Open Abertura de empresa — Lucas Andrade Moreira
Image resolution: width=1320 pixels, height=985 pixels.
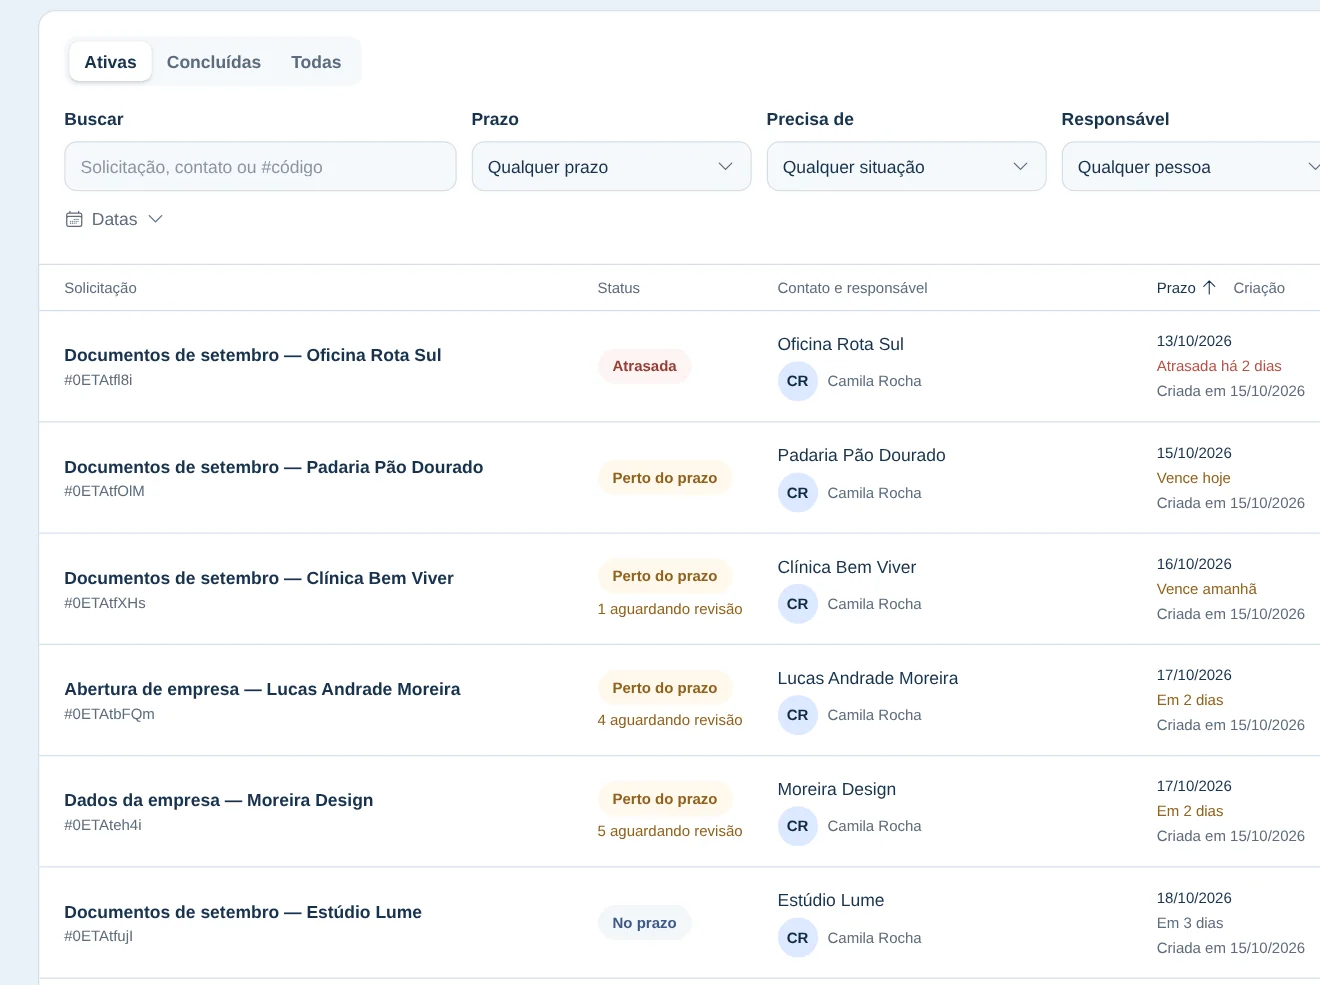pyautogui.click(x=263, y=689)
